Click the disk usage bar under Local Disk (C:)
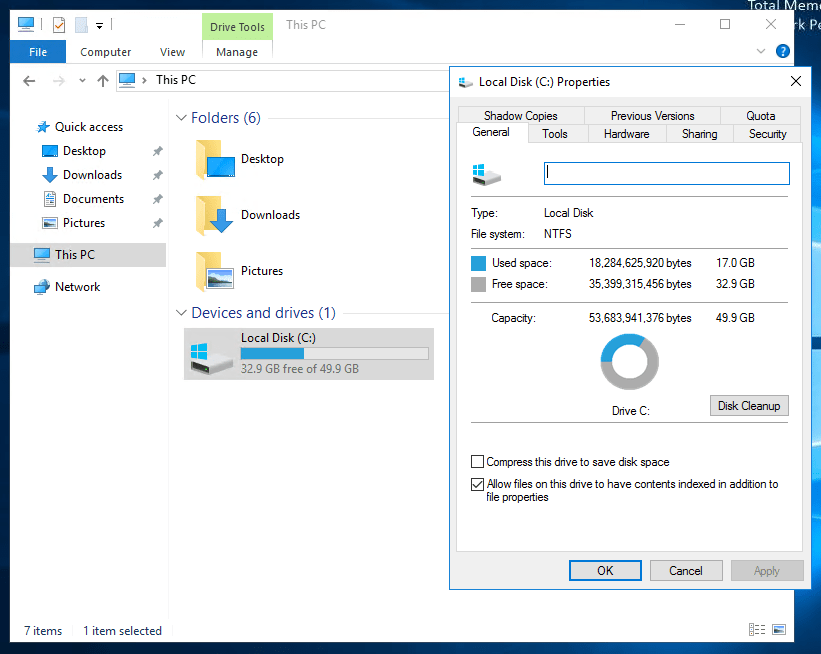This screenshot has height=654, width=821. point(335,355)
